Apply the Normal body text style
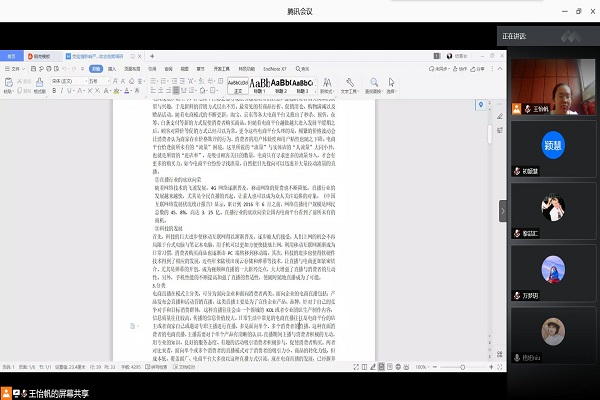Image resolution: width=600 pixels, height=400 pixels. click(x=238, y=86)
